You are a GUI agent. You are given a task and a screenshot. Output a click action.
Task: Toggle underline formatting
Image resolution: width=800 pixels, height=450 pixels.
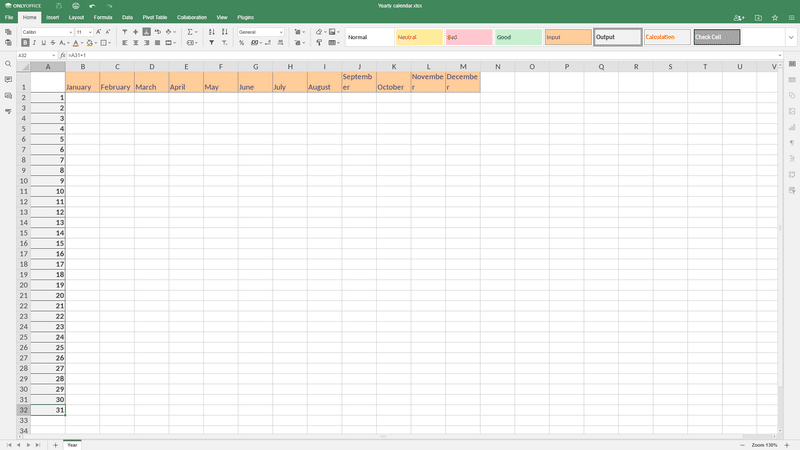point(43,43)
